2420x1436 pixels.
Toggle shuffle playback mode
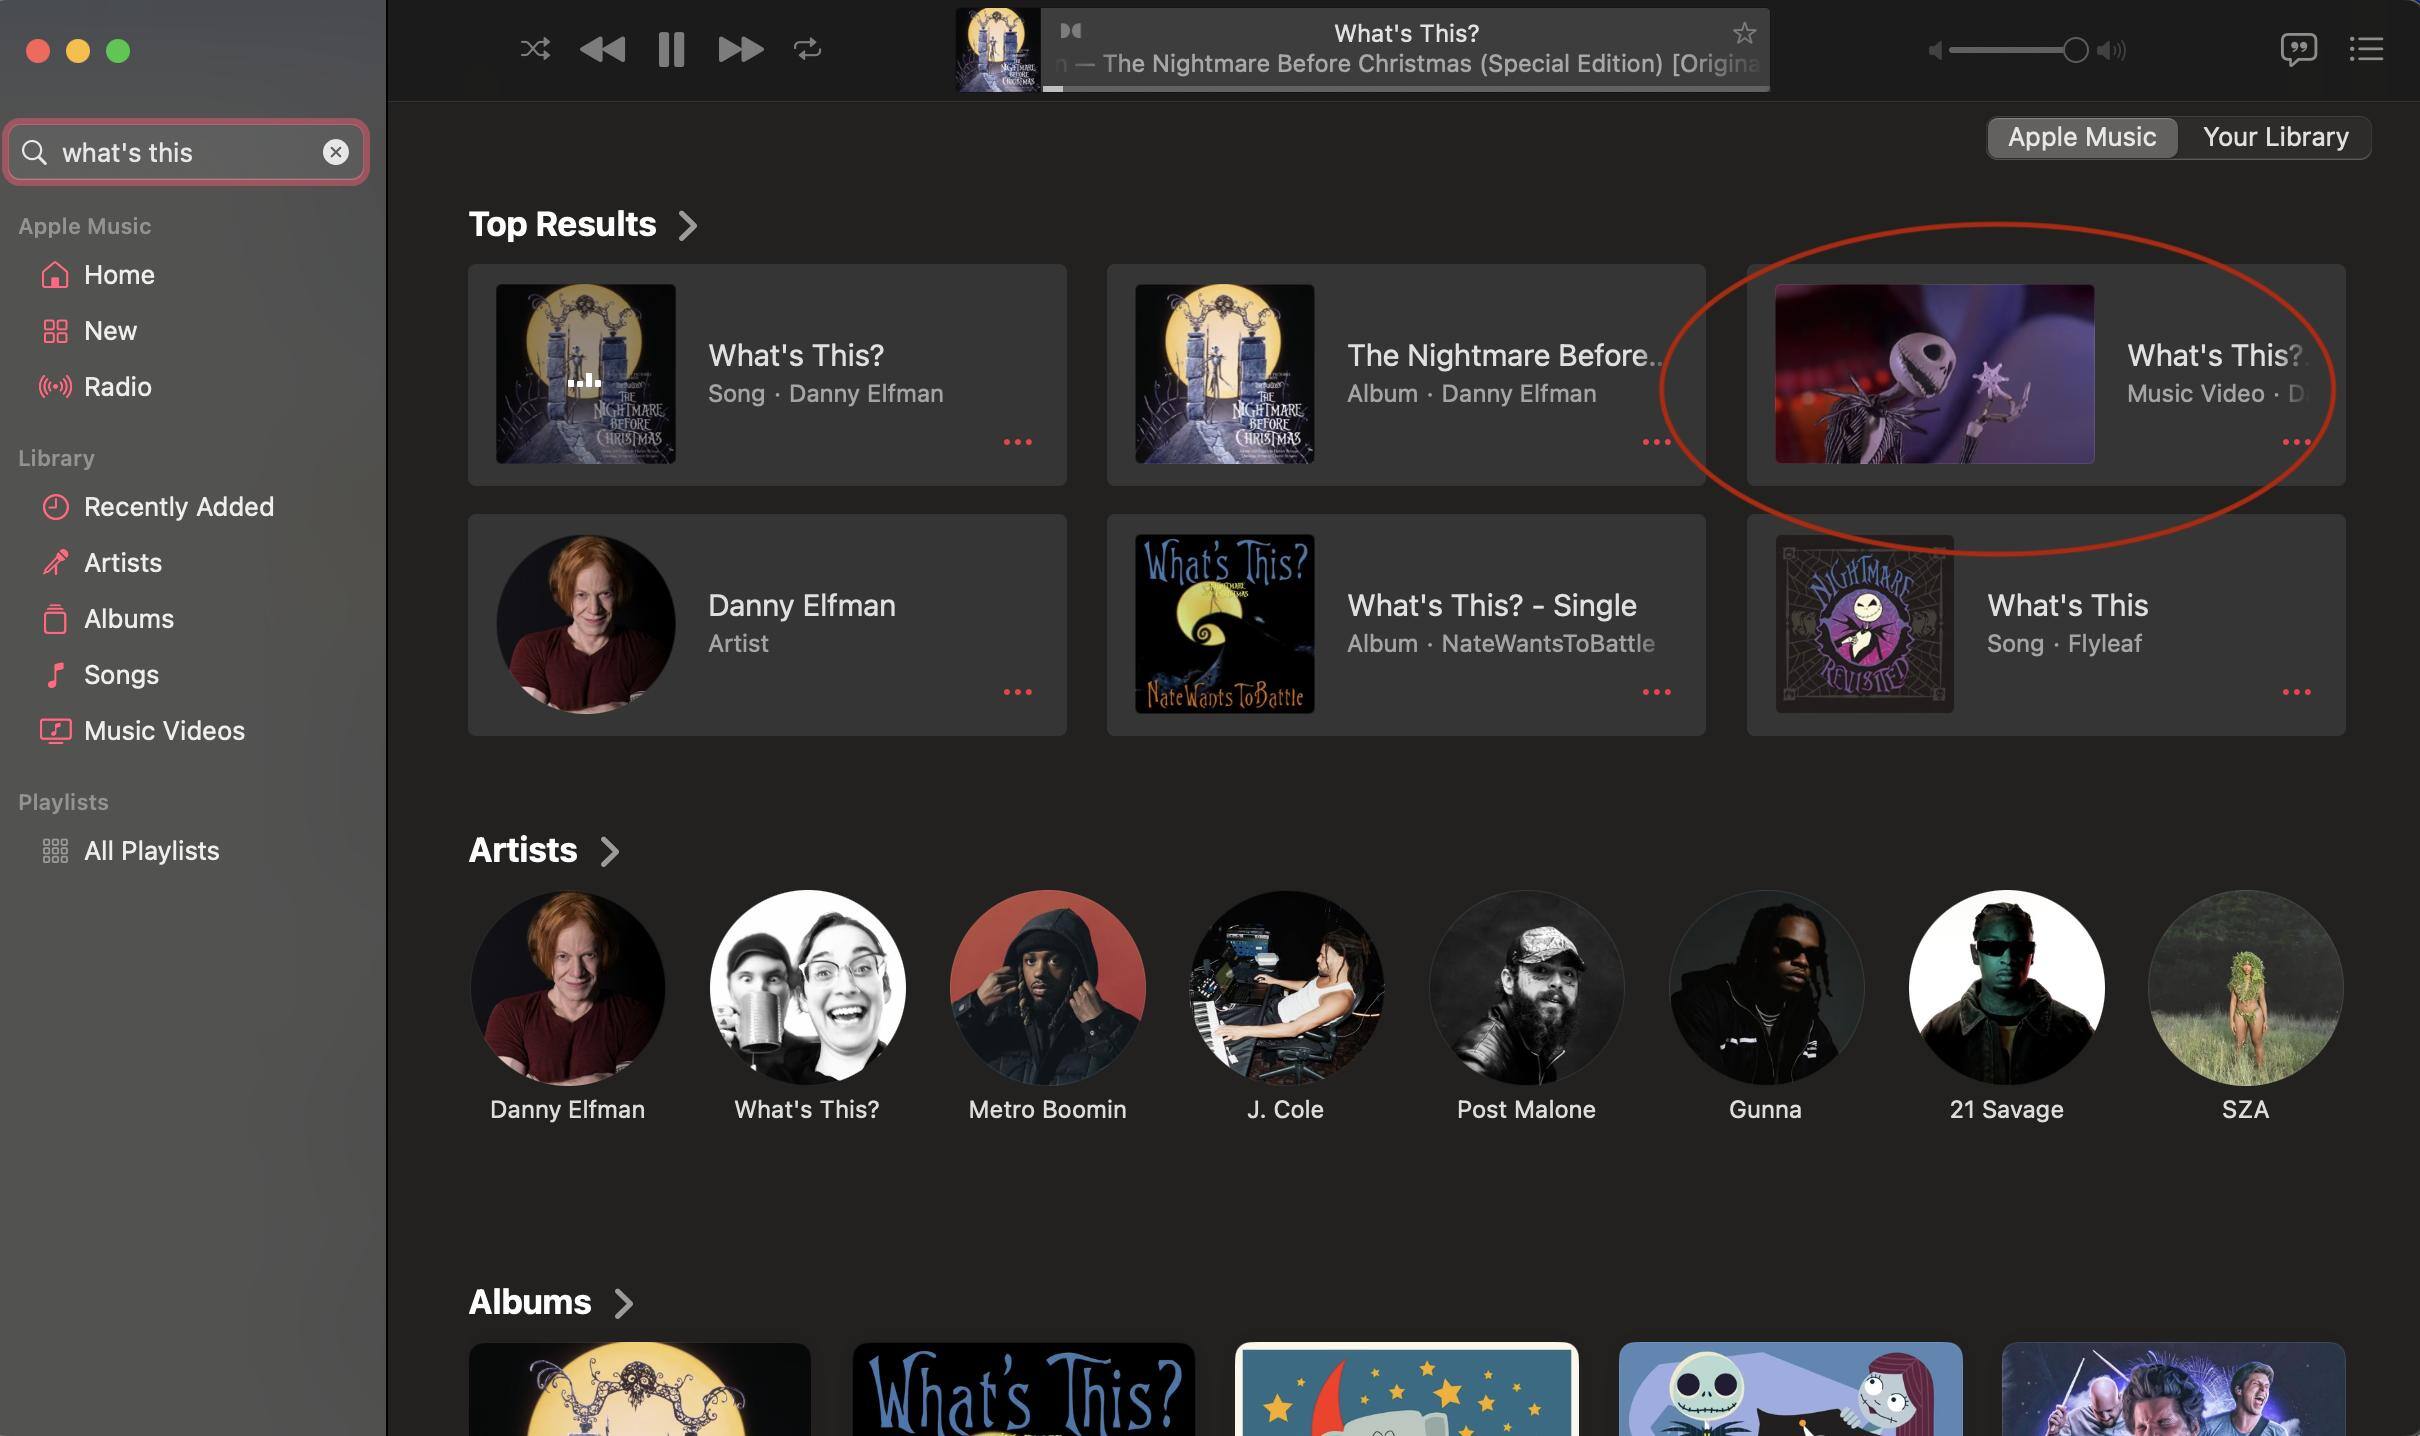[535, 49]
